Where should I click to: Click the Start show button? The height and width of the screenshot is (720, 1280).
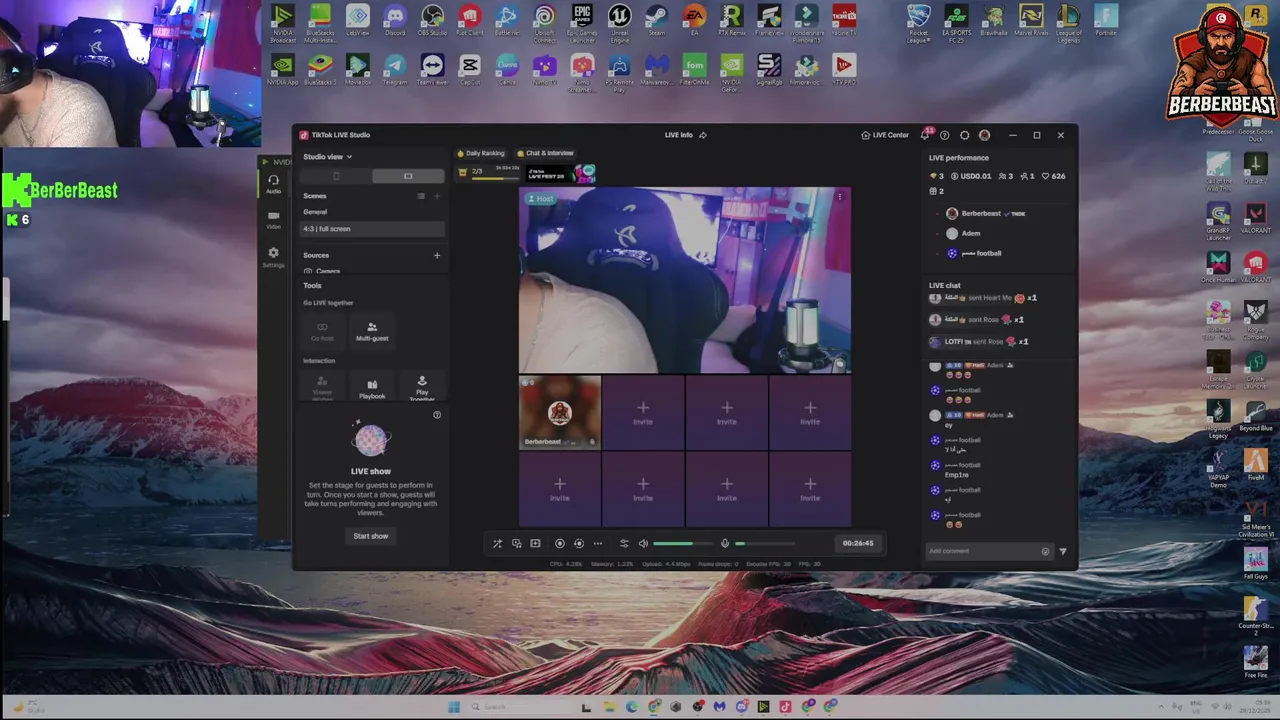pos(371,536)
